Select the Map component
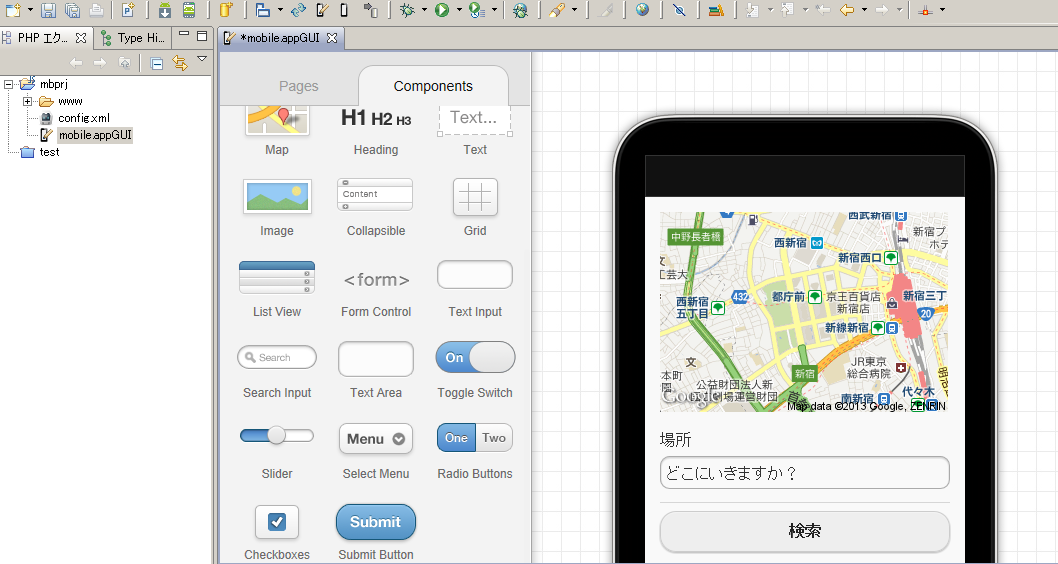 pos(277,120)
